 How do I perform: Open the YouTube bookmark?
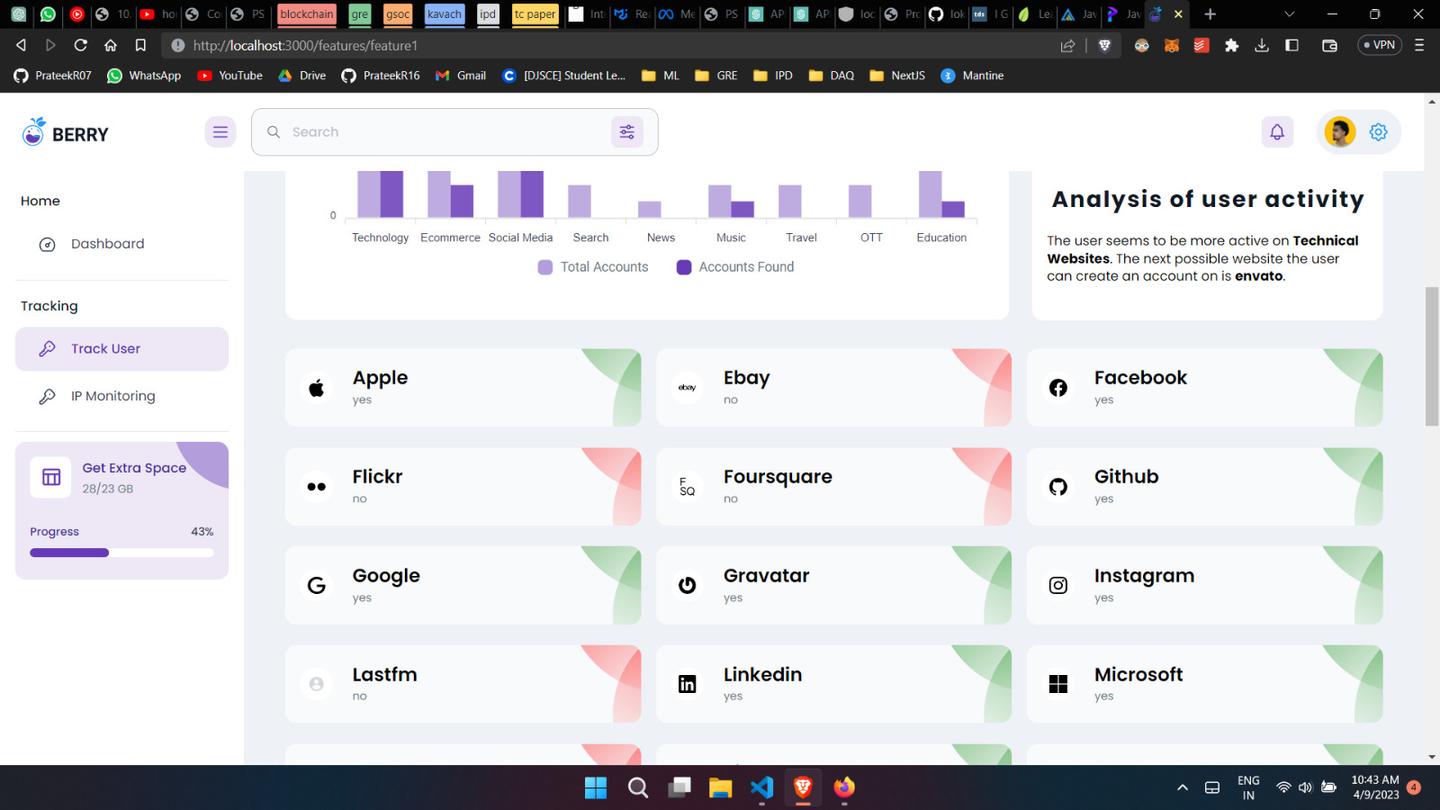click(230, 75)
